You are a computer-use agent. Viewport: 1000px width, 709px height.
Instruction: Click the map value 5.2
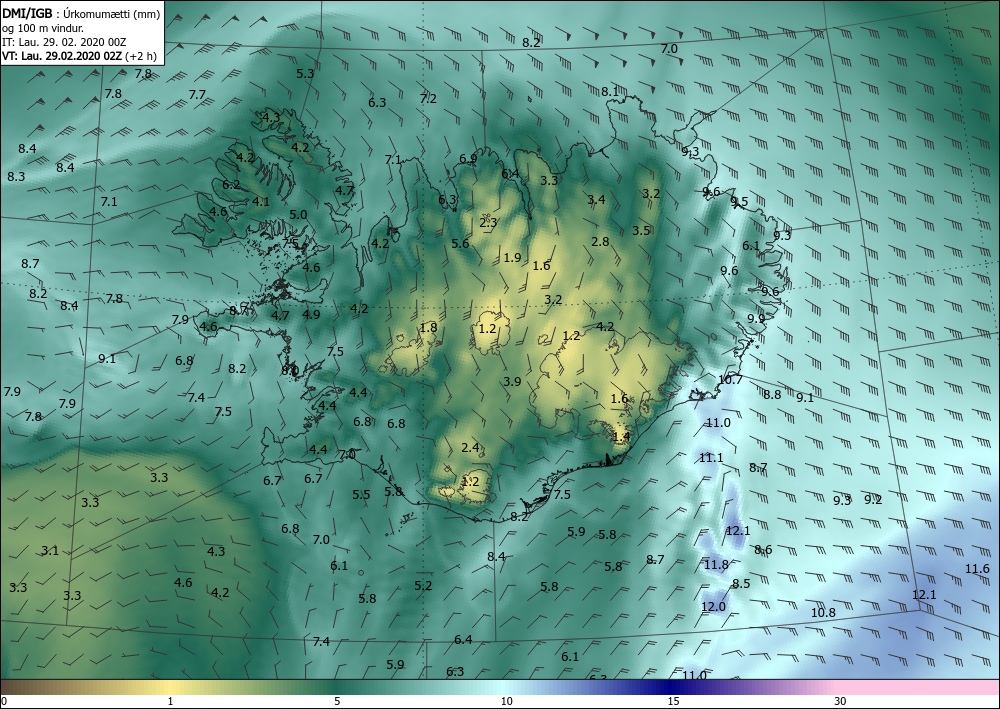(x=423, y=585)
